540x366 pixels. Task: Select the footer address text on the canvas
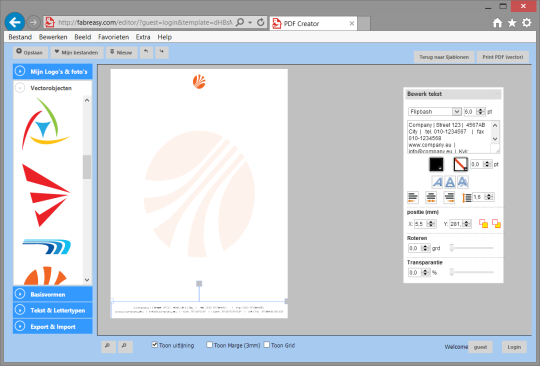click(199, 309)
